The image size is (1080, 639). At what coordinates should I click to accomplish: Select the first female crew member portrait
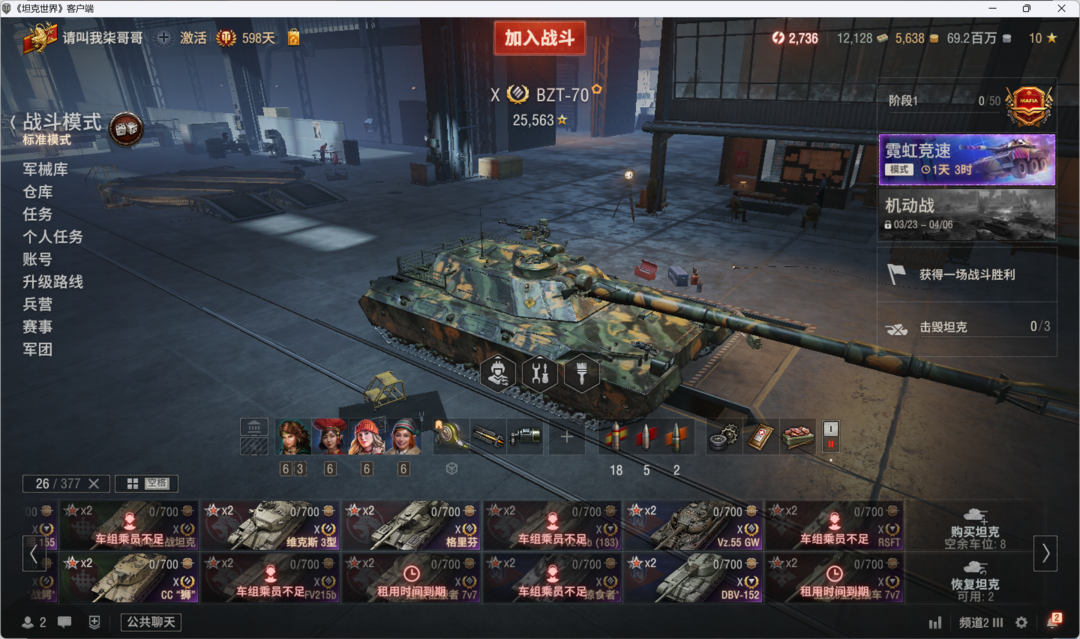293,437
